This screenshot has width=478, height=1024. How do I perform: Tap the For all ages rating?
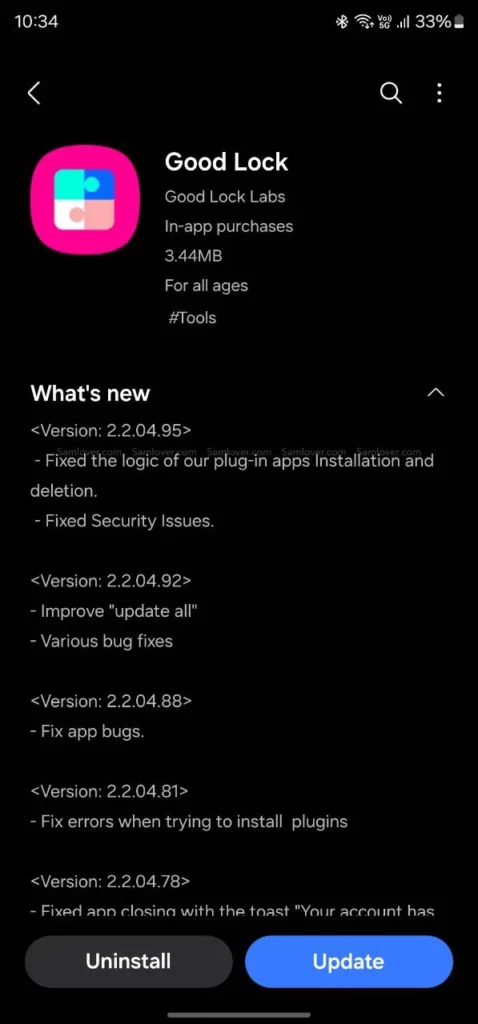click(206, 286)
